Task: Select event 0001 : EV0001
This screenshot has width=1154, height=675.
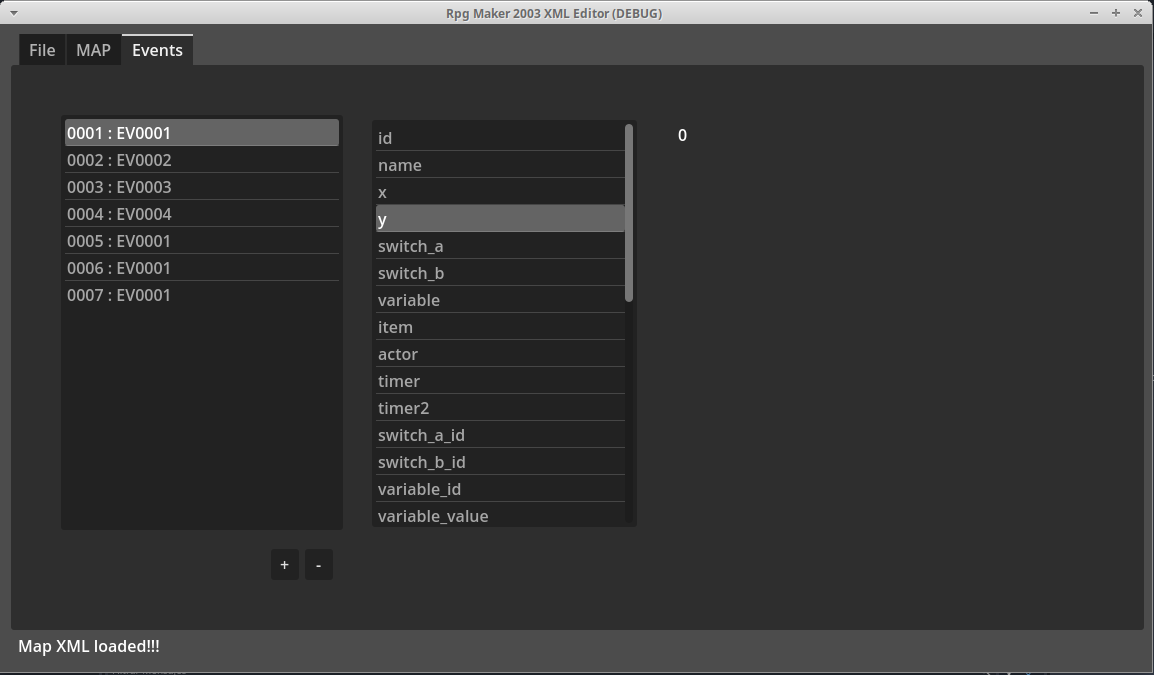Action: point(202,132)
